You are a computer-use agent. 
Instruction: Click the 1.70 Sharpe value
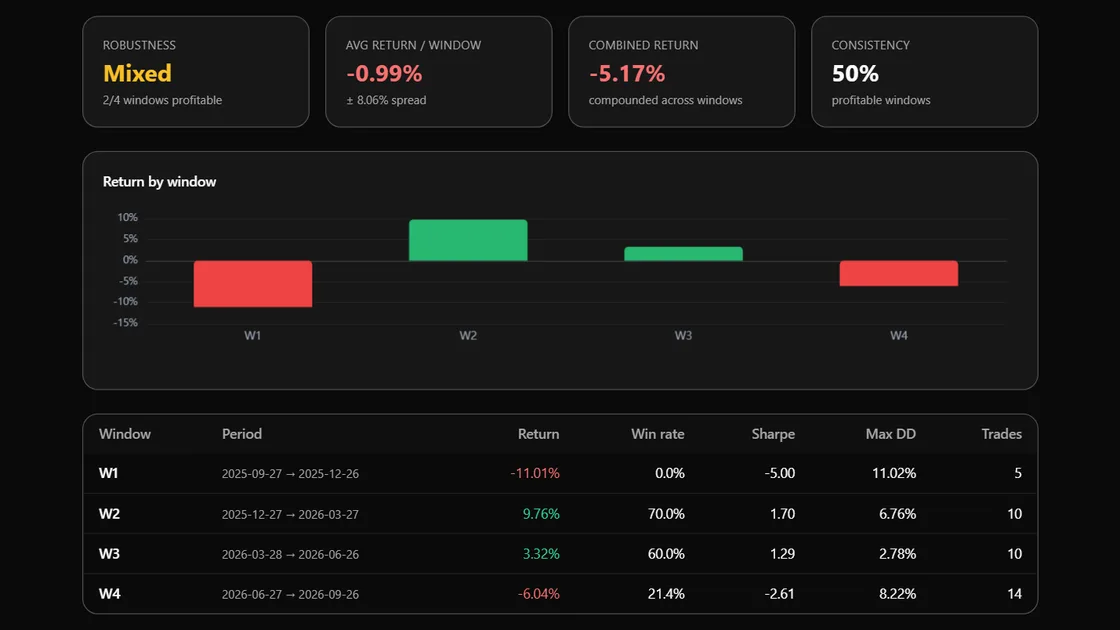[x=782, y=514]
